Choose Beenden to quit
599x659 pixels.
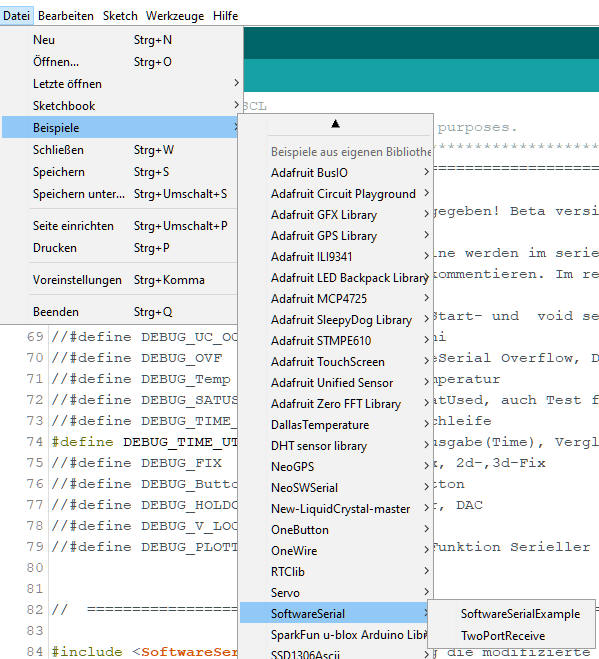(120, 312)
